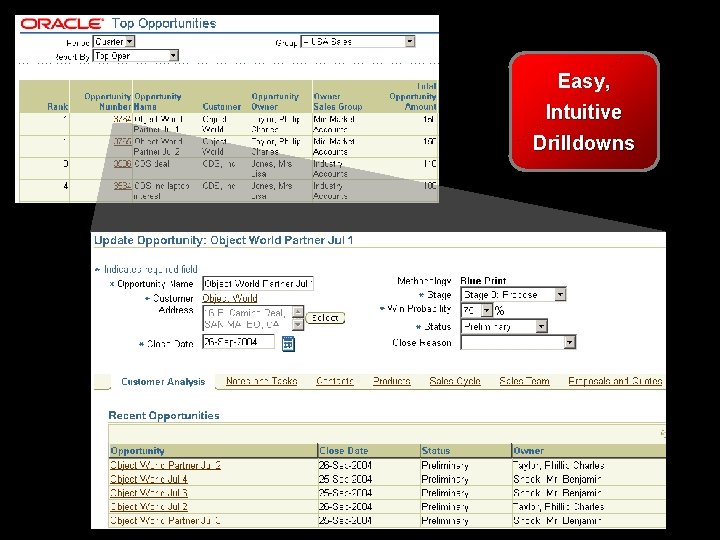Open the Win Probability percentage dropdown
720x540 pixels.
tap(476, 310)
